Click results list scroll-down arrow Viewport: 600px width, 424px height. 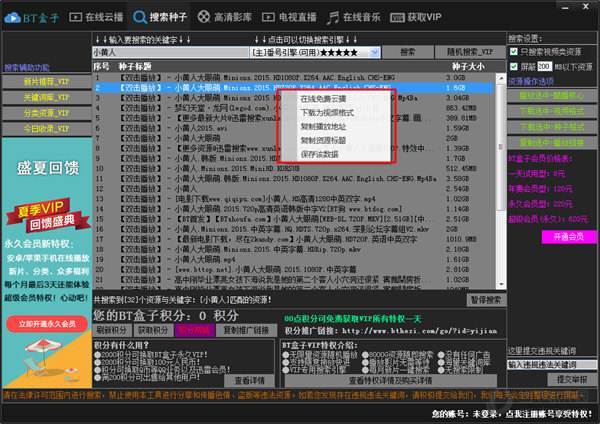pos(501,284)
